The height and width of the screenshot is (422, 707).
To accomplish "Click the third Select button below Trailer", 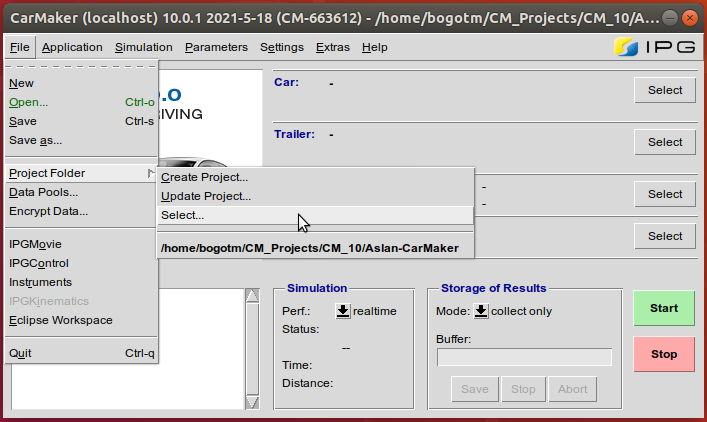I will click(665, 194).
